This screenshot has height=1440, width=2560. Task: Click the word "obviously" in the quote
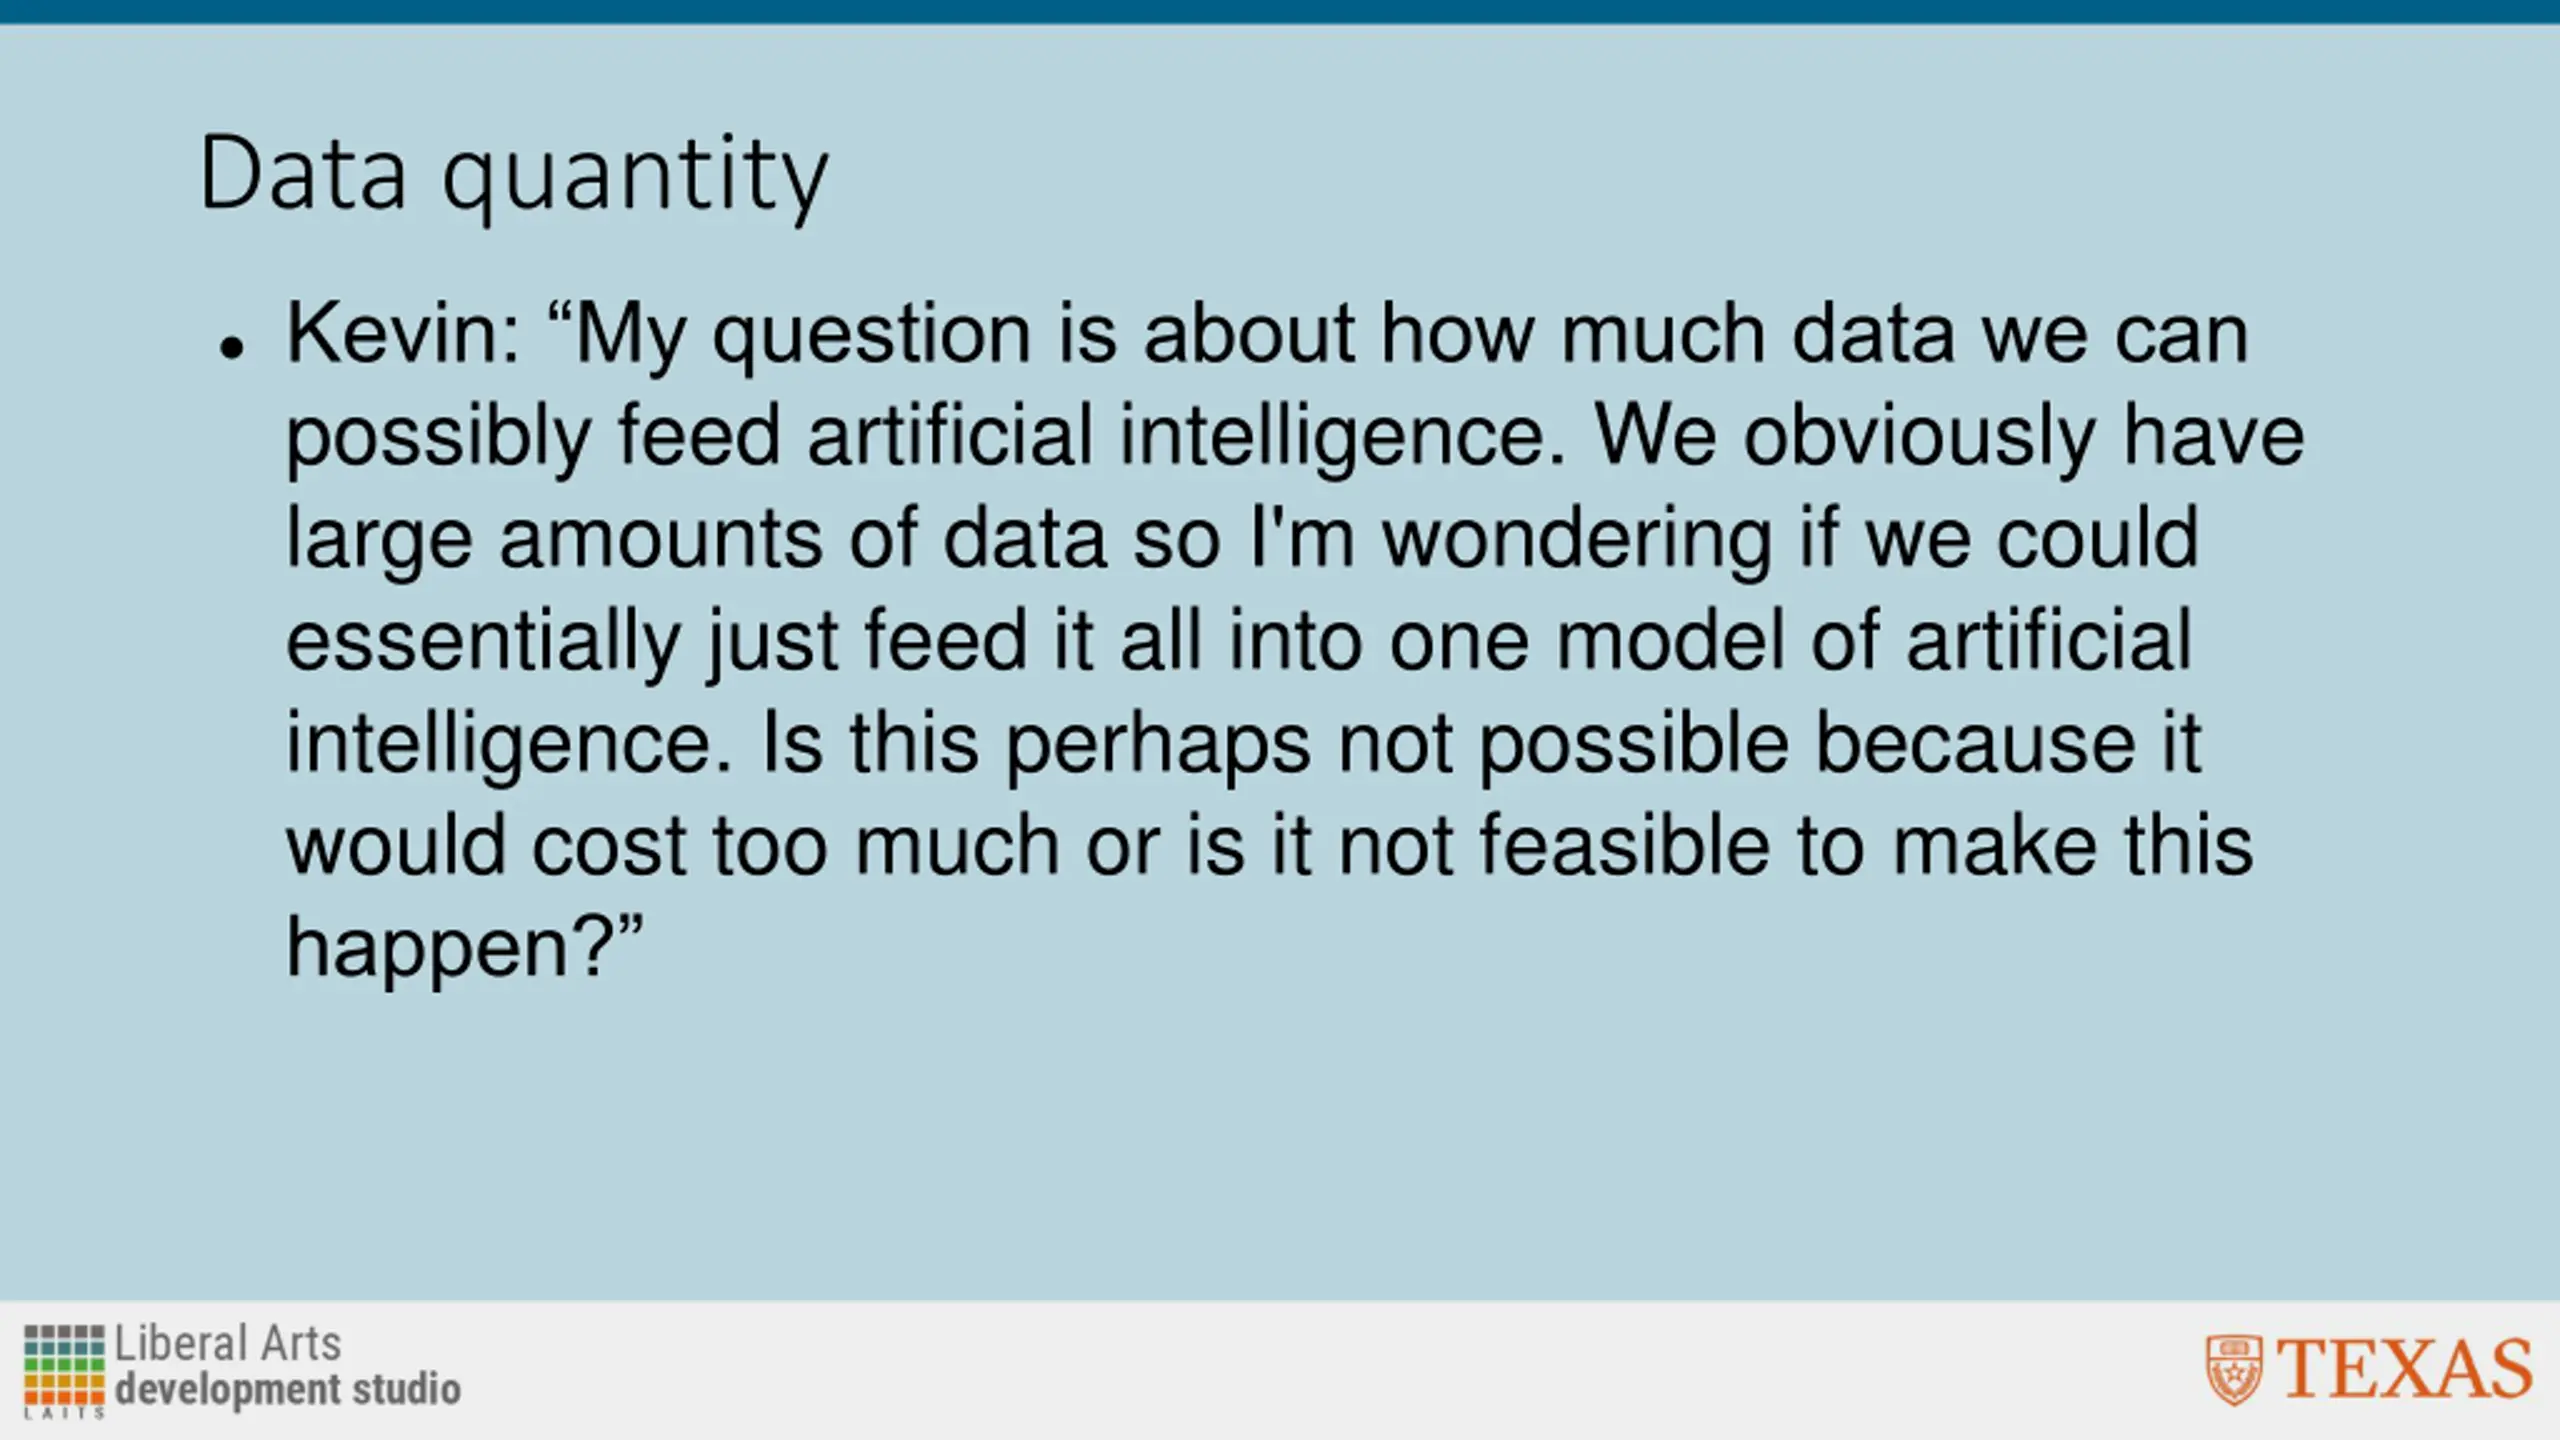tap(1919, 437)
